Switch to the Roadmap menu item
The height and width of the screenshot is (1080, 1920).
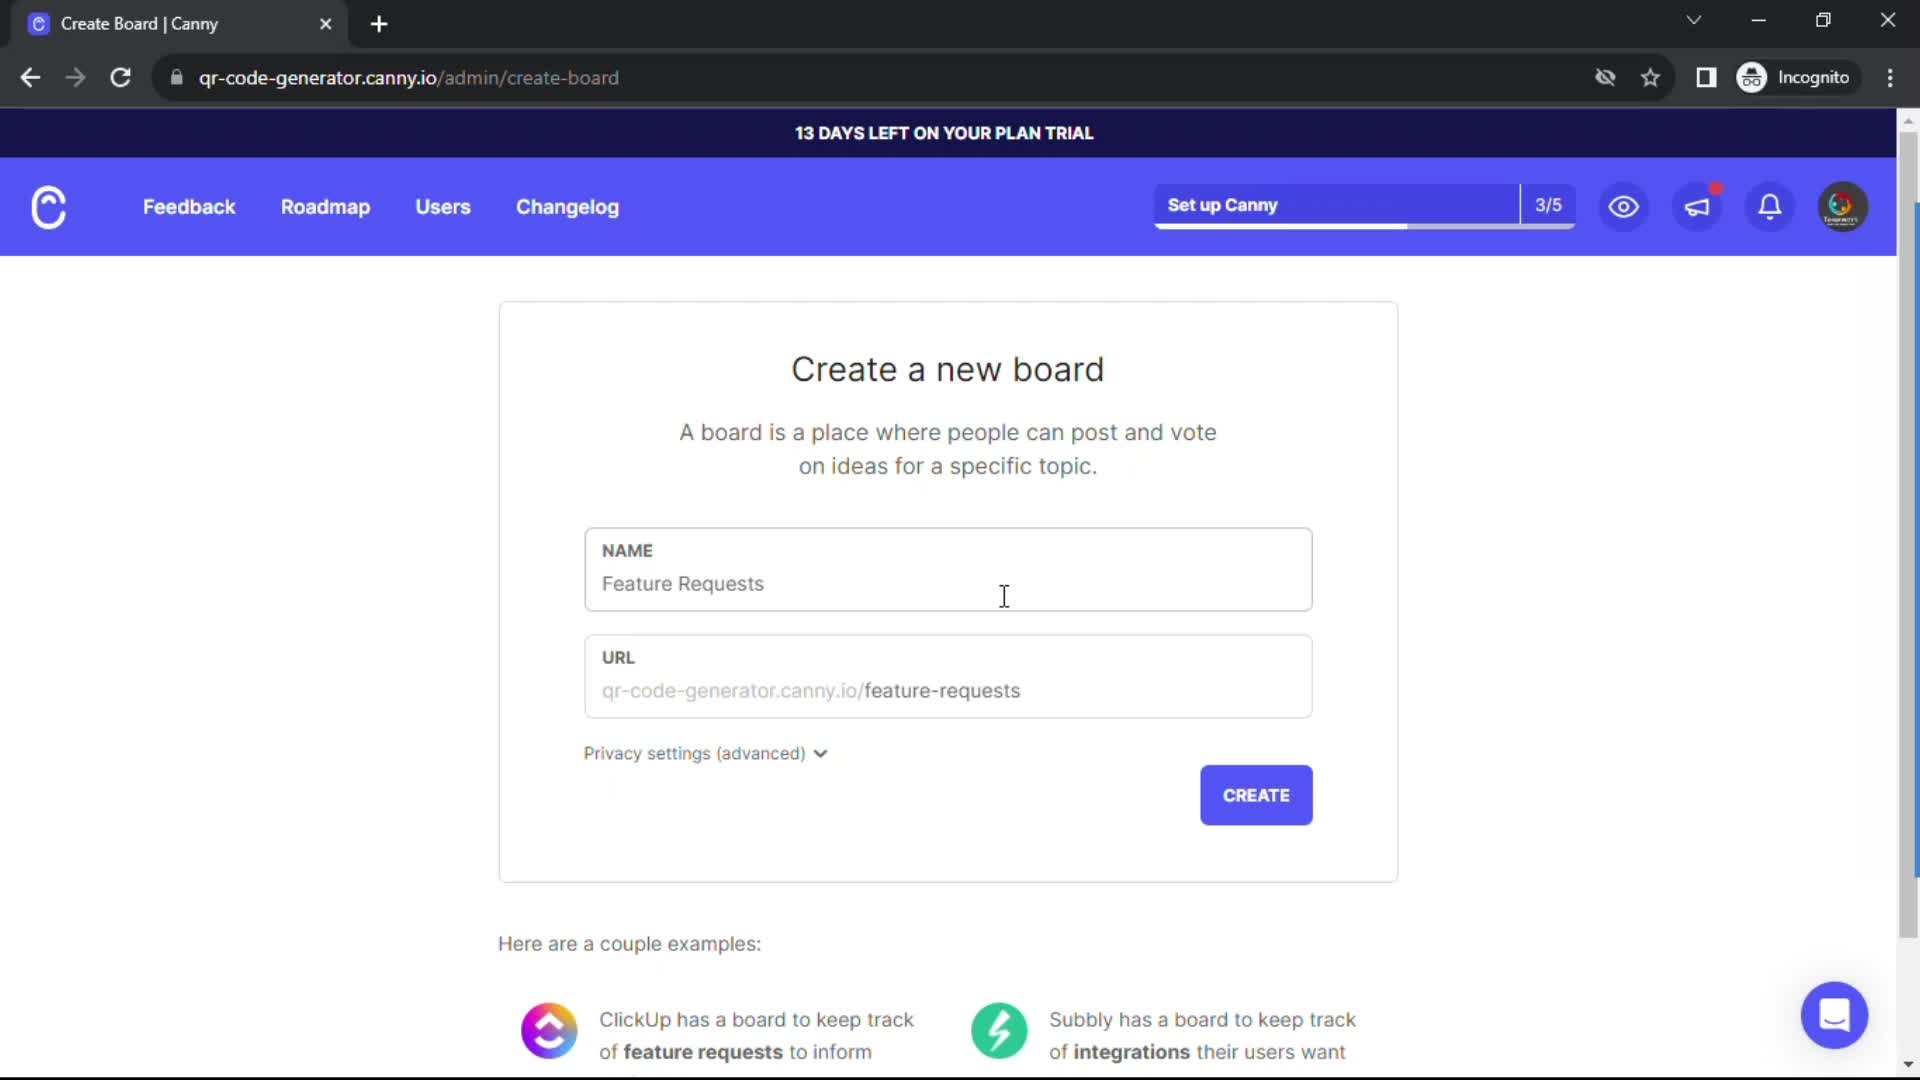point(325,207)
